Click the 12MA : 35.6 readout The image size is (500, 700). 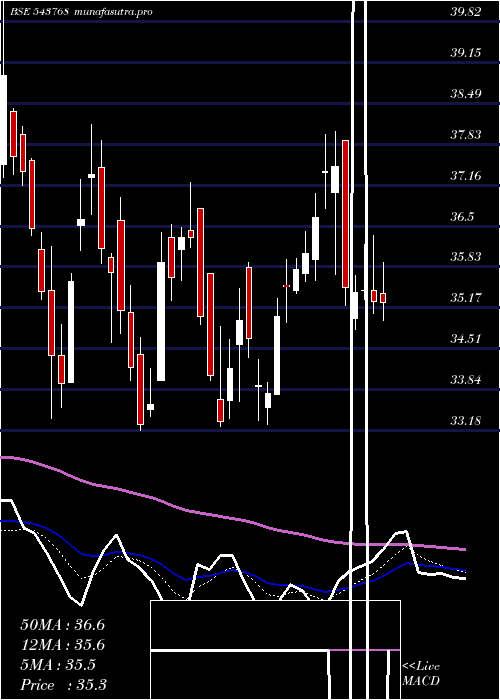[x=62, y=645]
